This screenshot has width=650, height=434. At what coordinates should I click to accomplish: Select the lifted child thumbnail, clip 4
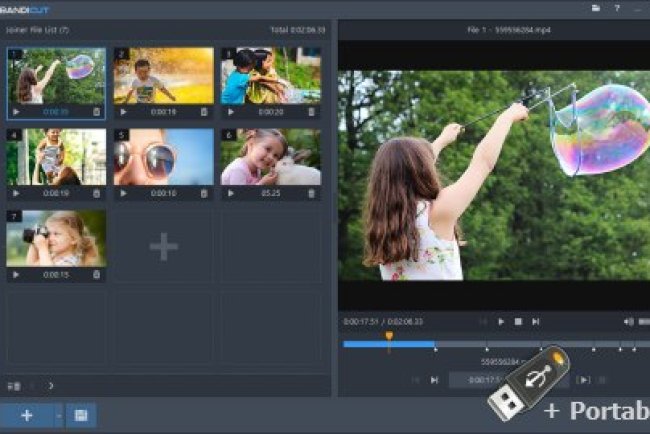click(56, 157)
